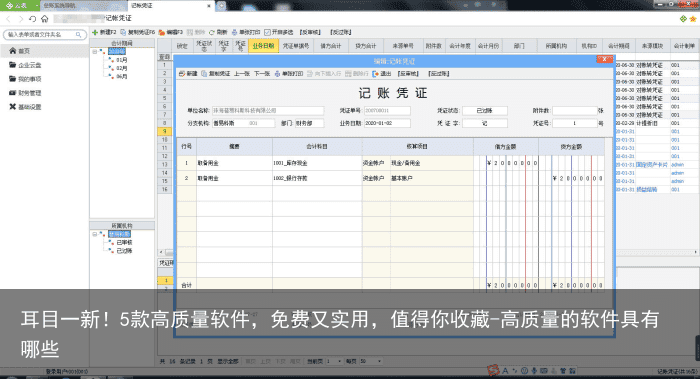
Task: Click the horizontal scrollbar right arrow of list
Action: pos(696,252)
